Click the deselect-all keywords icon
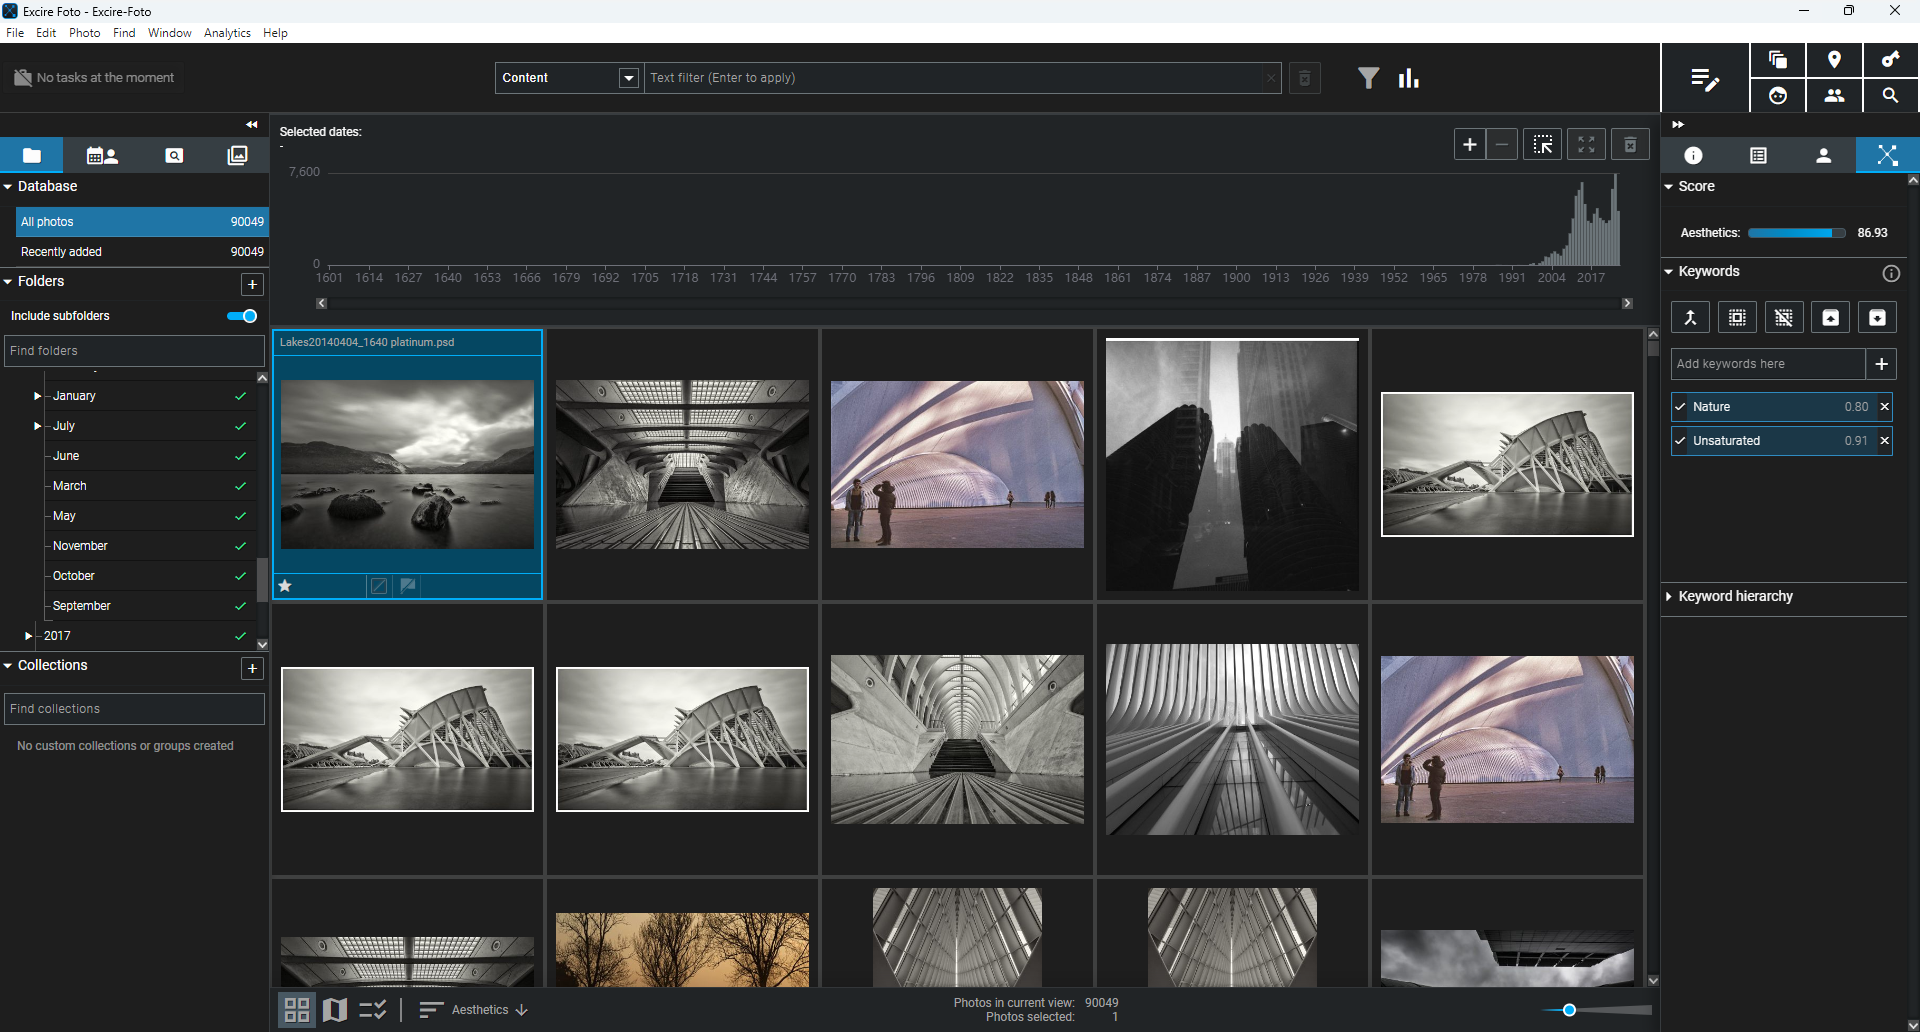Viewport: 1920px width, 1032px height. click(x=1784, y=318)
